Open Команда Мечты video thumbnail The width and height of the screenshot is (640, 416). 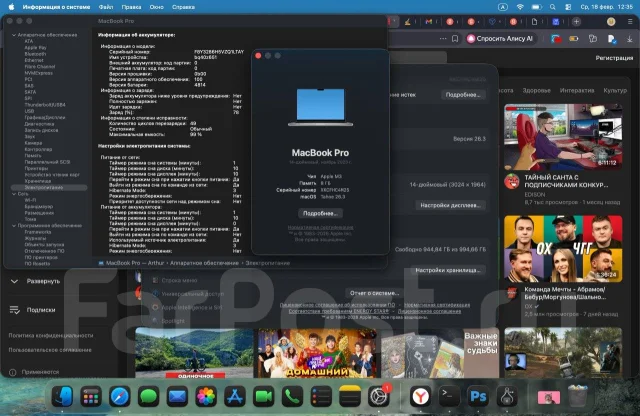(563, 249)
